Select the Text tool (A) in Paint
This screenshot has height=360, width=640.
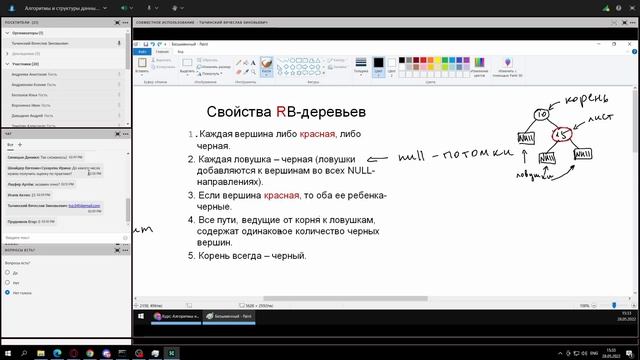(253, 62)
